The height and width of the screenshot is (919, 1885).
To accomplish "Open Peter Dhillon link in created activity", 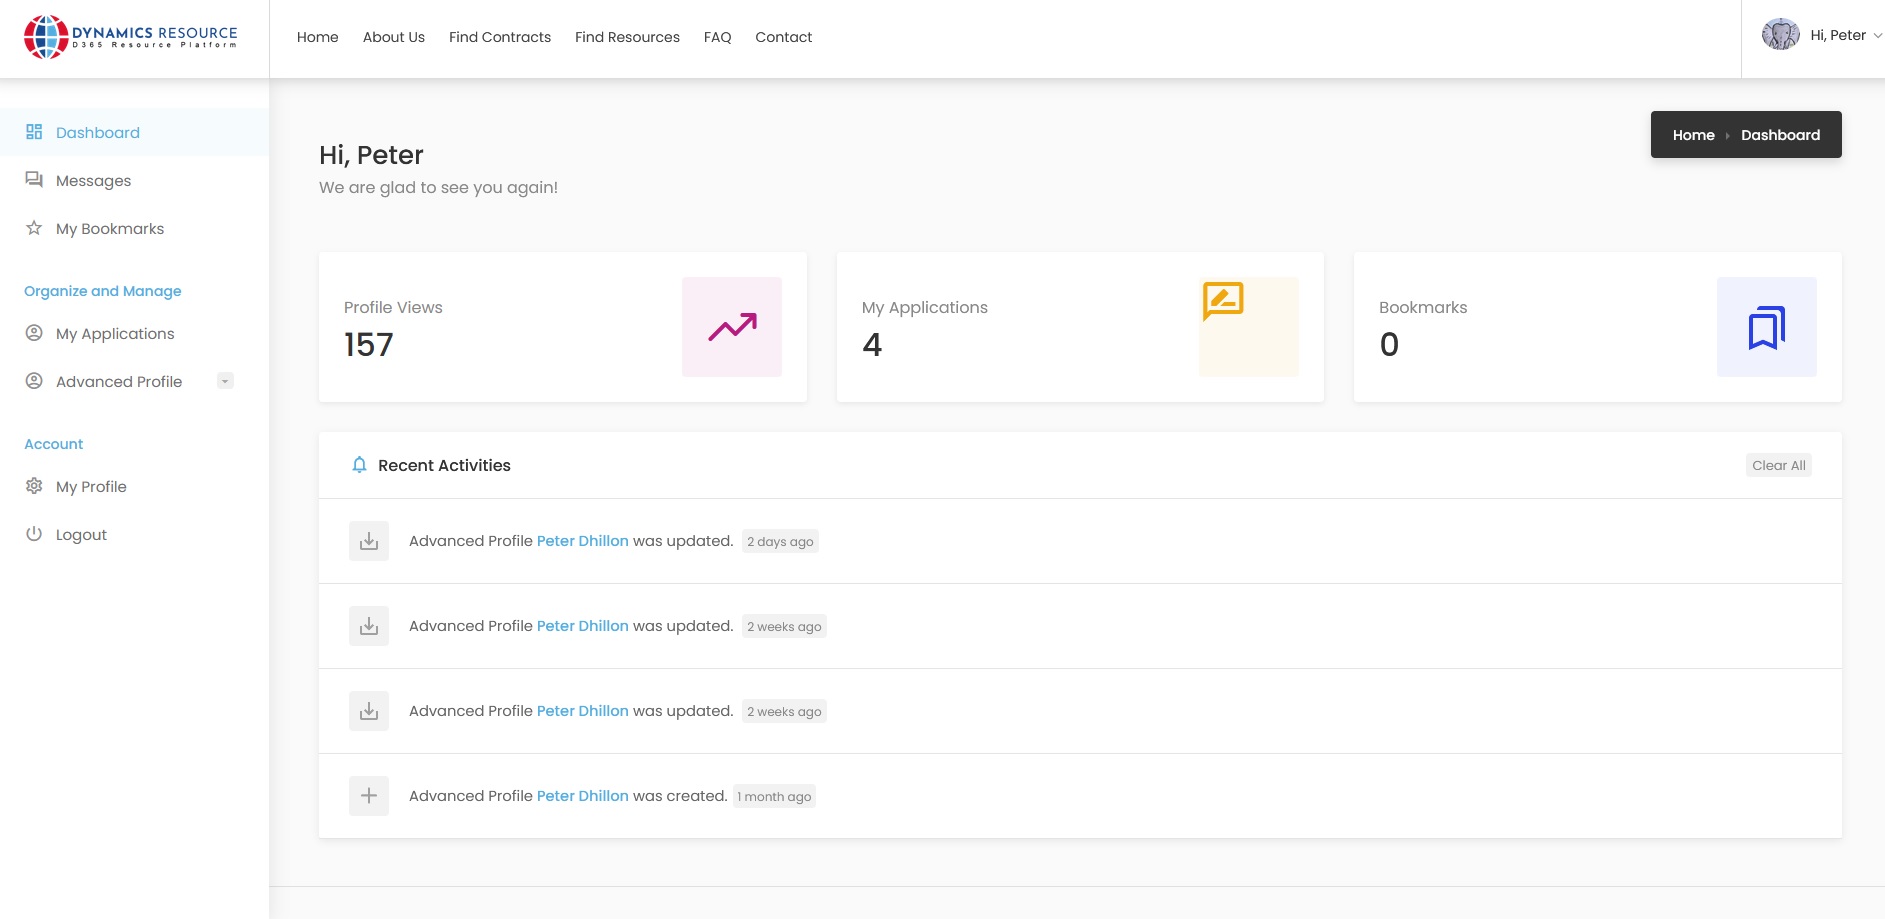I will pos(582,796).
